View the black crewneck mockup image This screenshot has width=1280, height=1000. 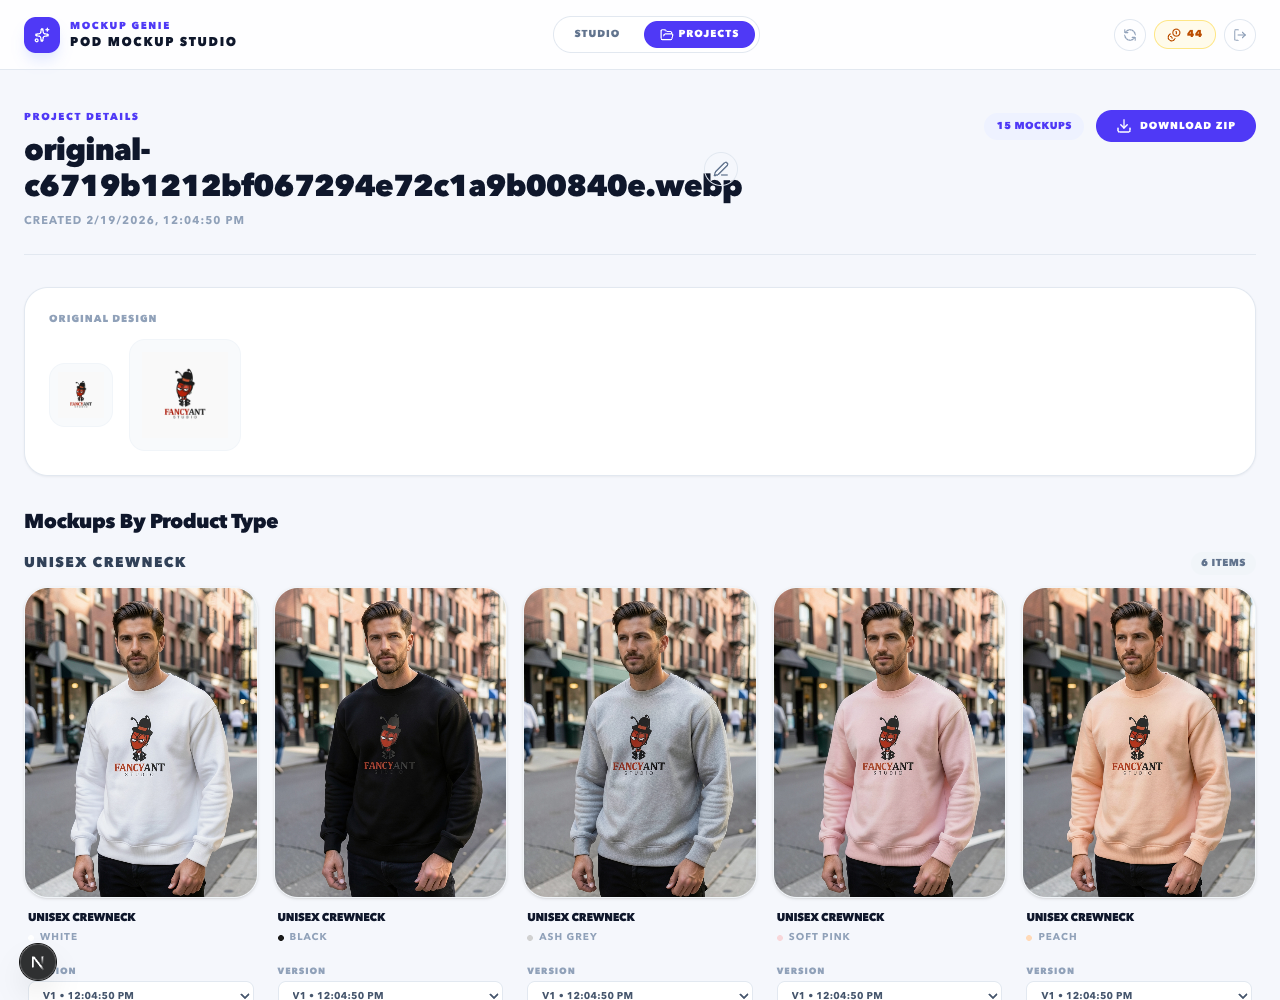pyautogui.click(x=390, y=742)
